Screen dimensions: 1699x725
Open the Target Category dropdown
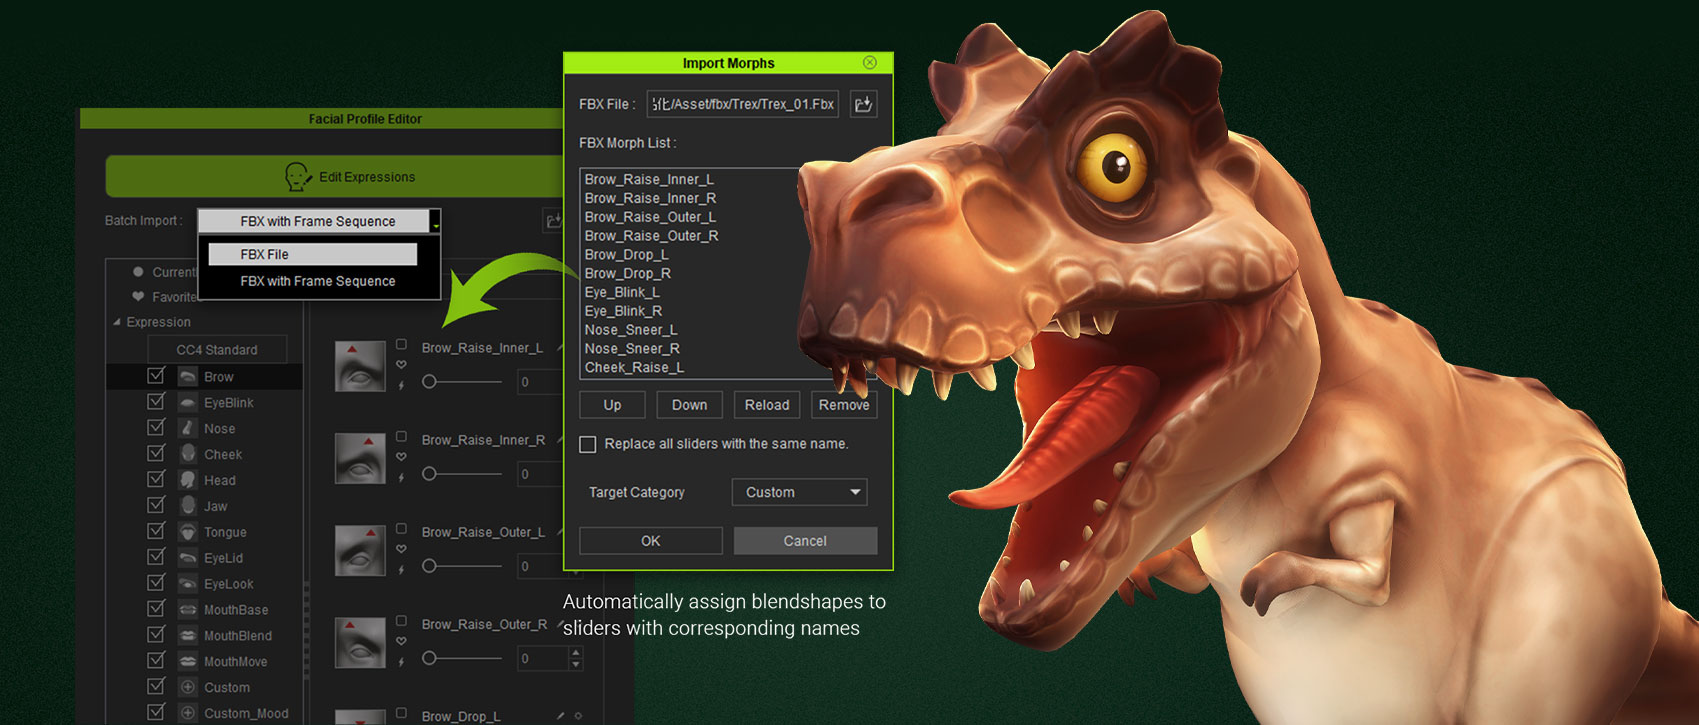click(799, 492)
